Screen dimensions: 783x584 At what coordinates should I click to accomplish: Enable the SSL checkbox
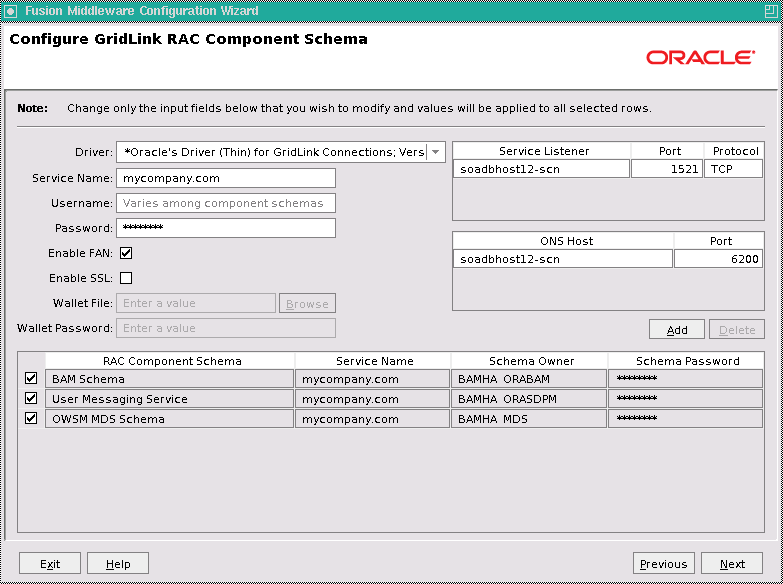(x=126, y=278)
